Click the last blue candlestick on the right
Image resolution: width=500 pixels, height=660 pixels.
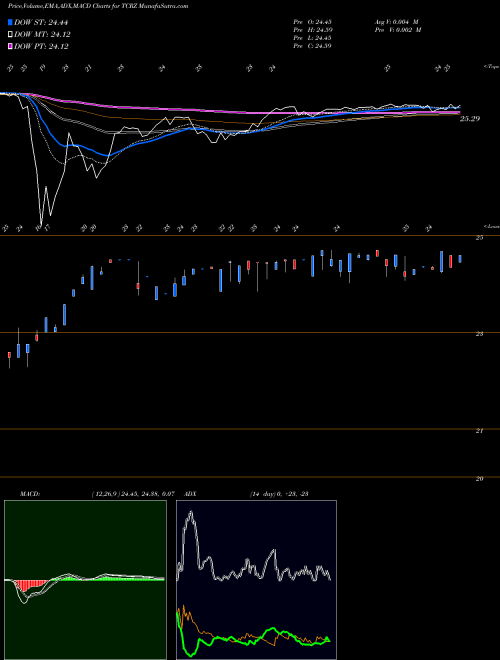pos(460,259)
